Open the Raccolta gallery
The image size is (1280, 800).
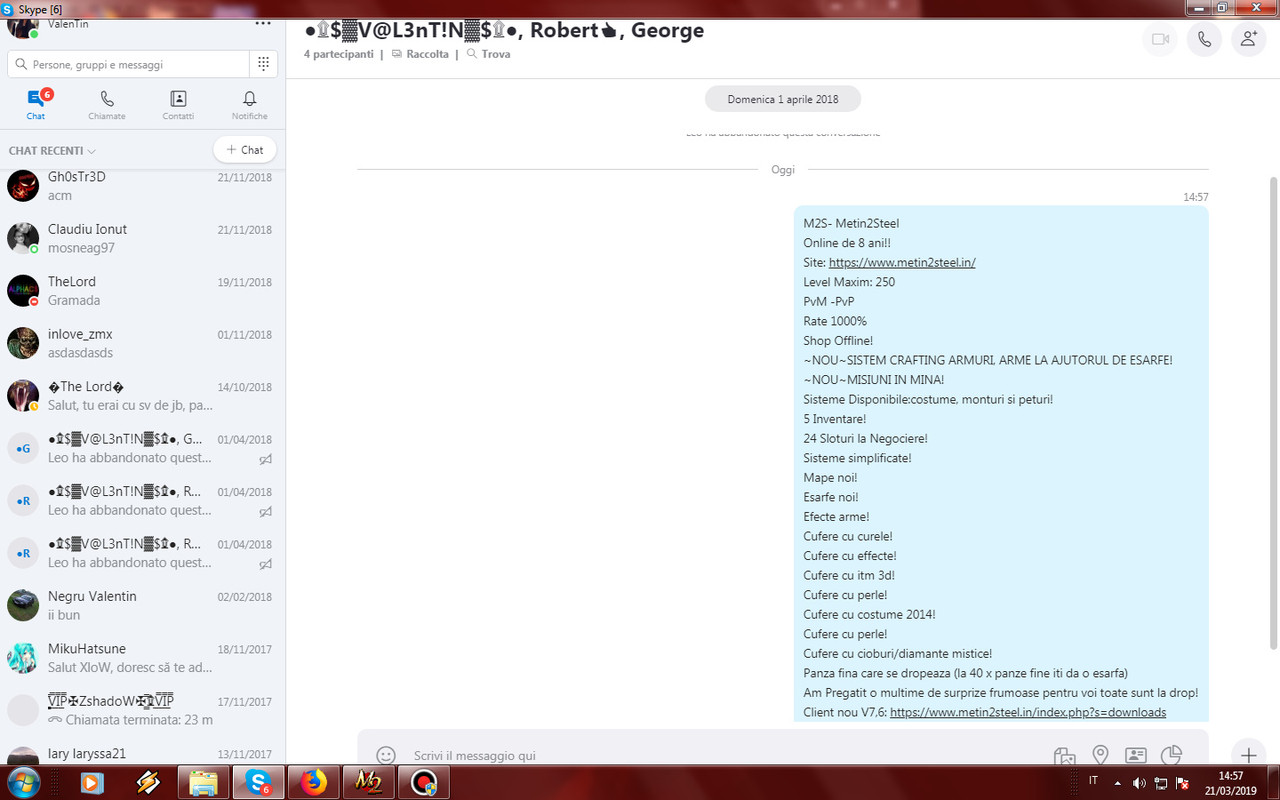point(420,54)
